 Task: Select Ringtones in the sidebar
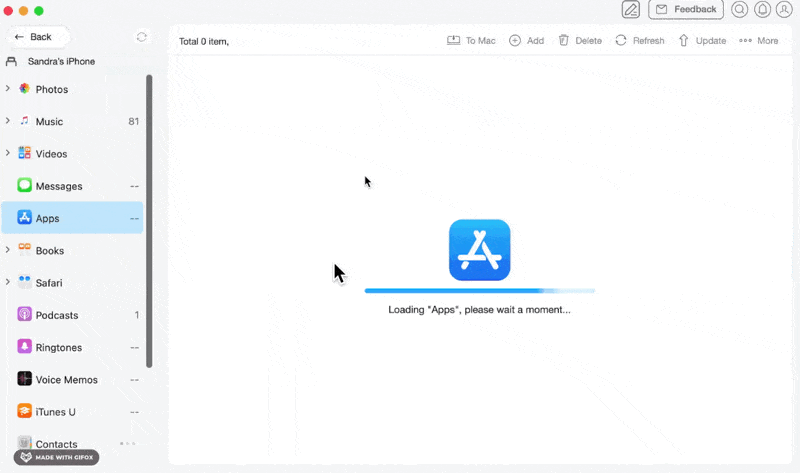(x=72, y=347)
